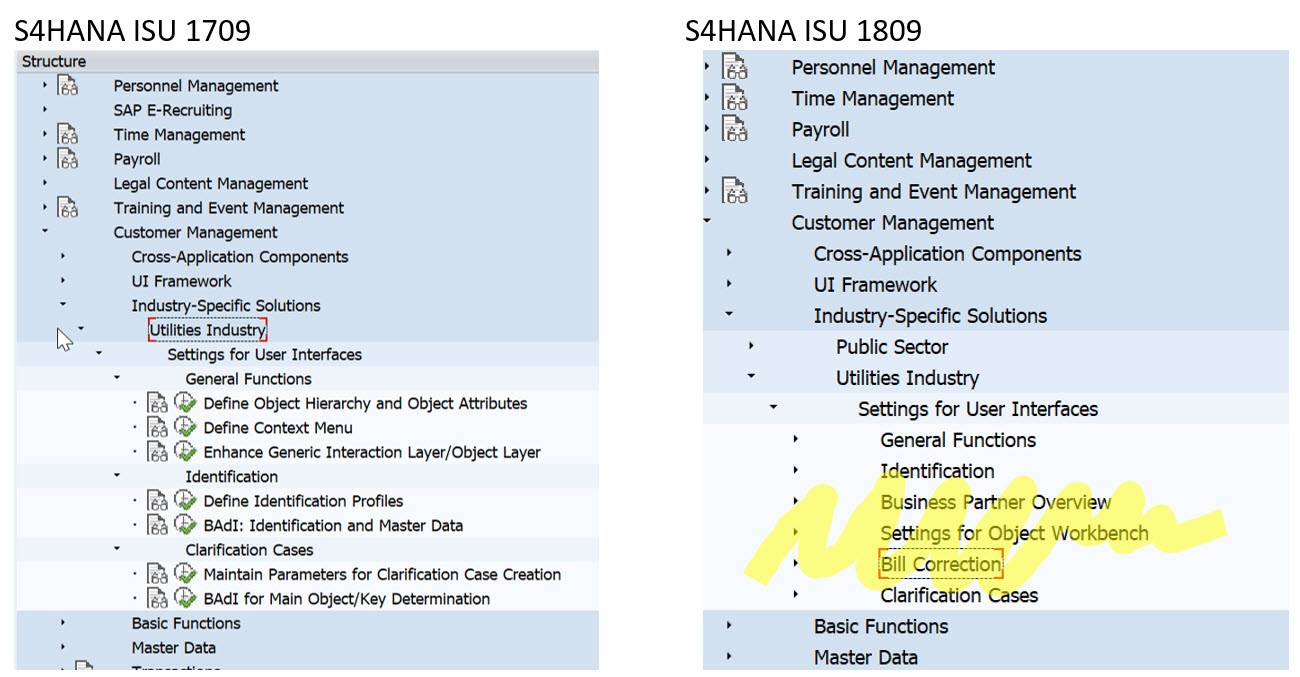The width and height of the screenshot is (1300, 677).
Task: Click documentation icon beside Personnel Management in 1709 tree
Action: point(67,86)
